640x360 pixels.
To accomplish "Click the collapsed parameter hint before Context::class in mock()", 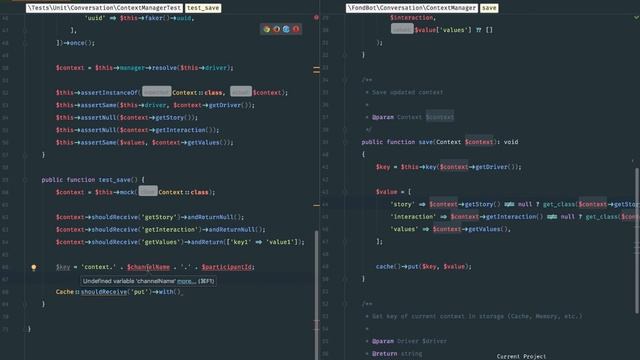I will click(x=148, y=191).
